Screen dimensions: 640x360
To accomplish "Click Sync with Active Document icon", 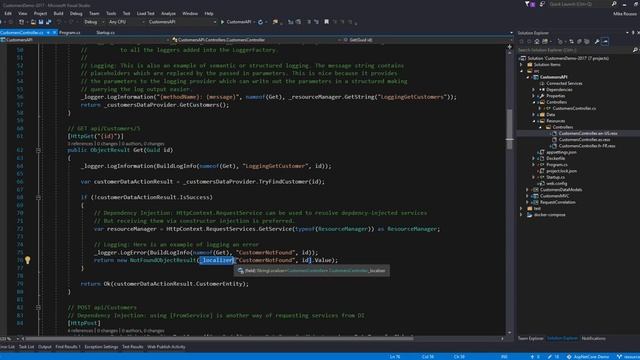I will [571, 42].
